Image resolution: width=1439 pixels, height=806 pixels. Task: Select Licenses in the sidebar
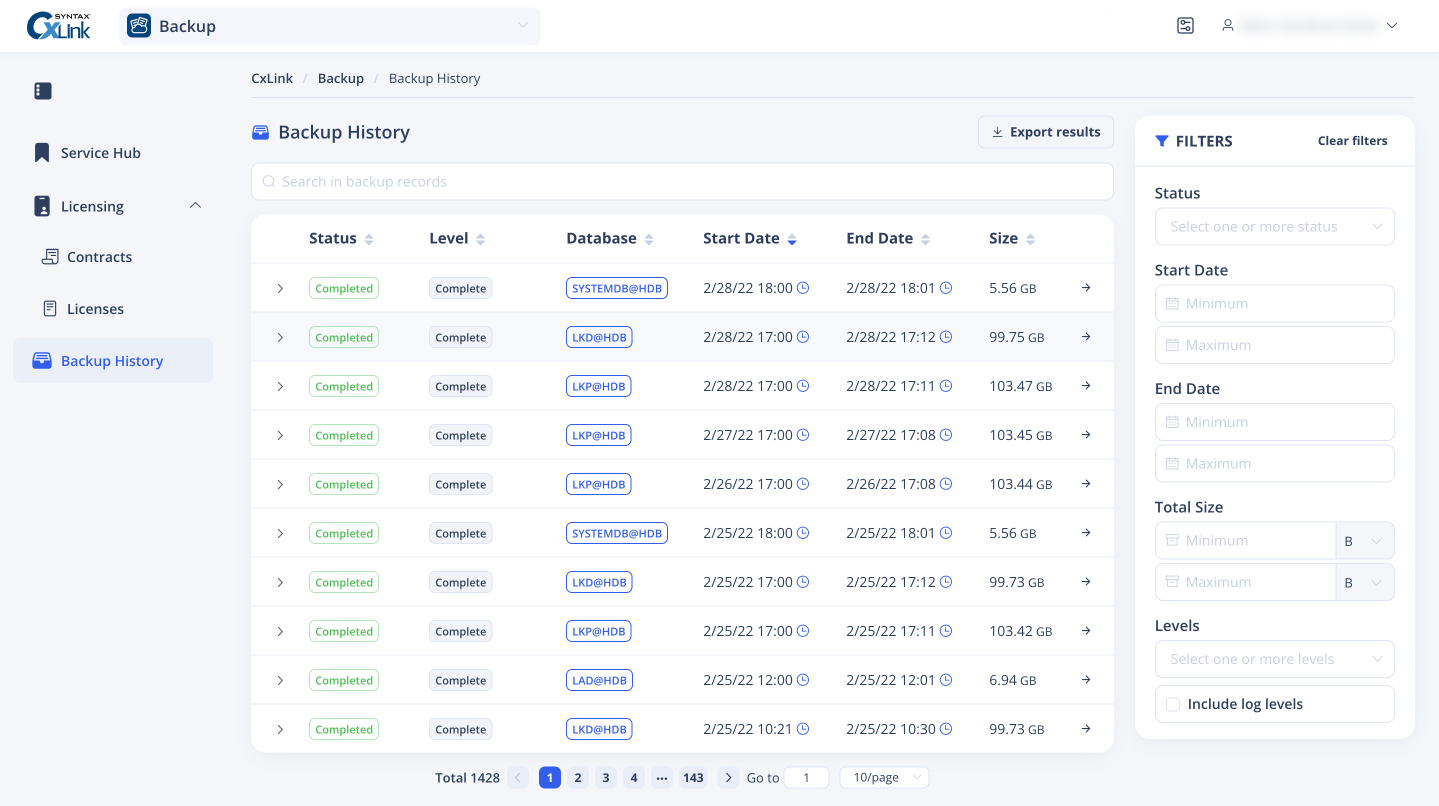[x=95, y=308]
